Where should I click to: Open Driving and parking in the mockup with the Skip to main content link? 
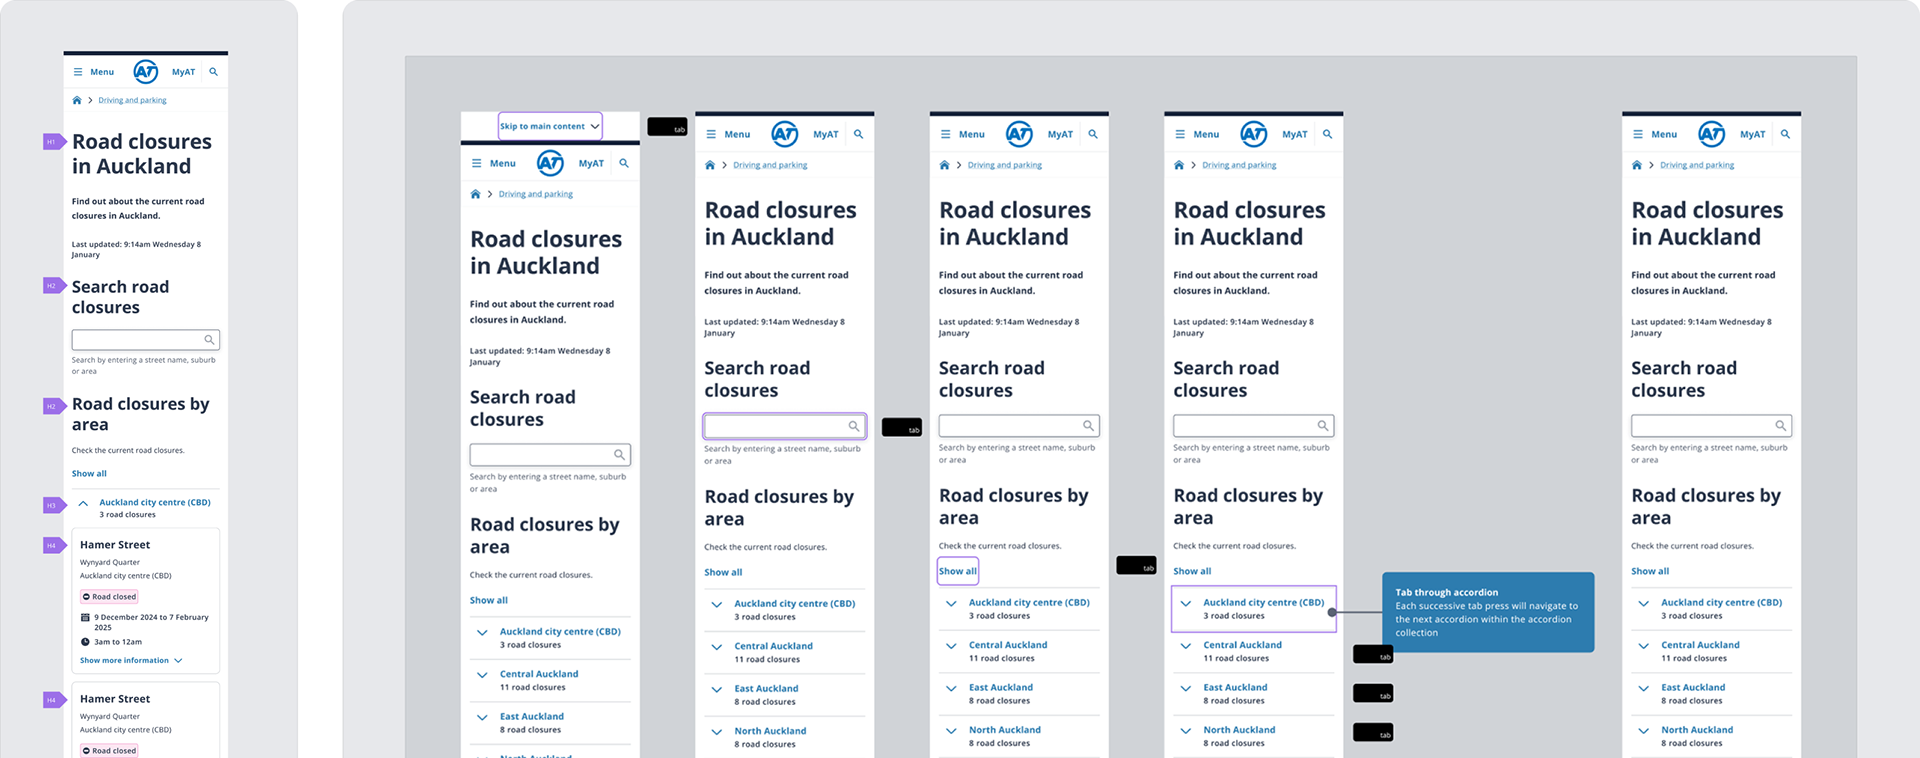(536, 194)
